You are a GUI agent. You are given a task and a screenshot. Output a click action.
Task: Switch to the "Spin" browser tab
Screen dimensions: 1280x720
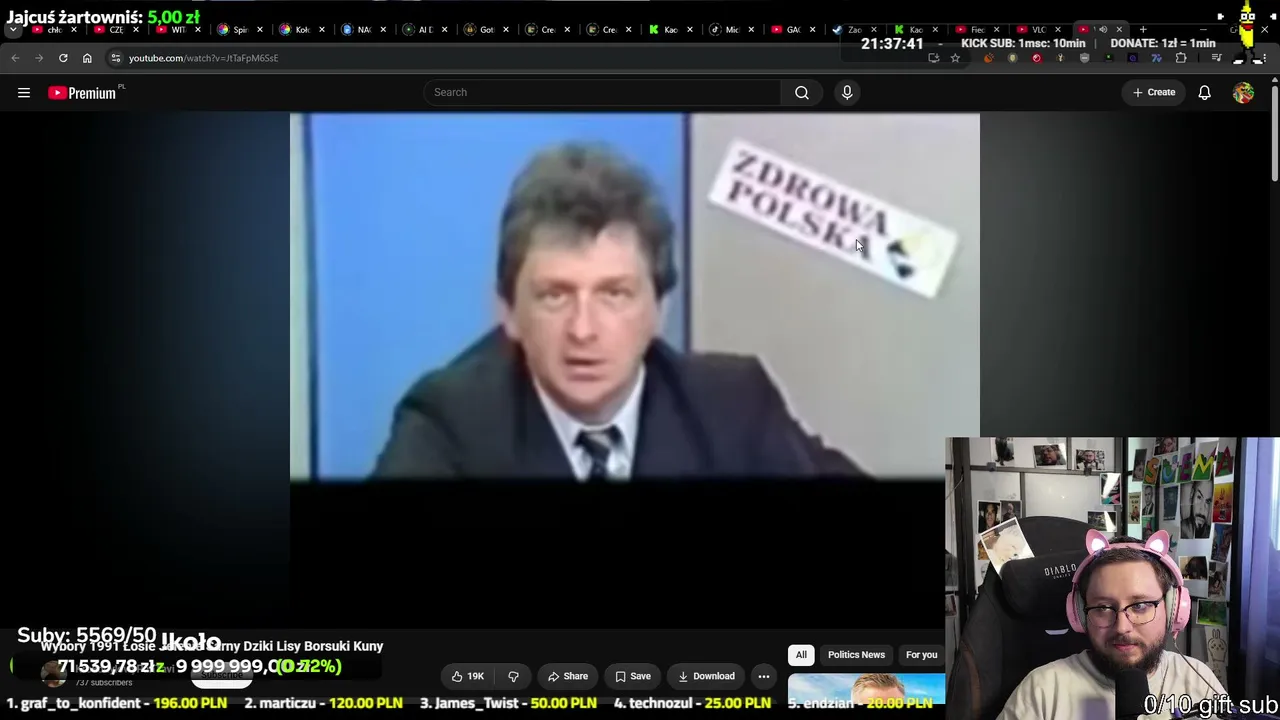pyautogui.click(x=240, y=29)
